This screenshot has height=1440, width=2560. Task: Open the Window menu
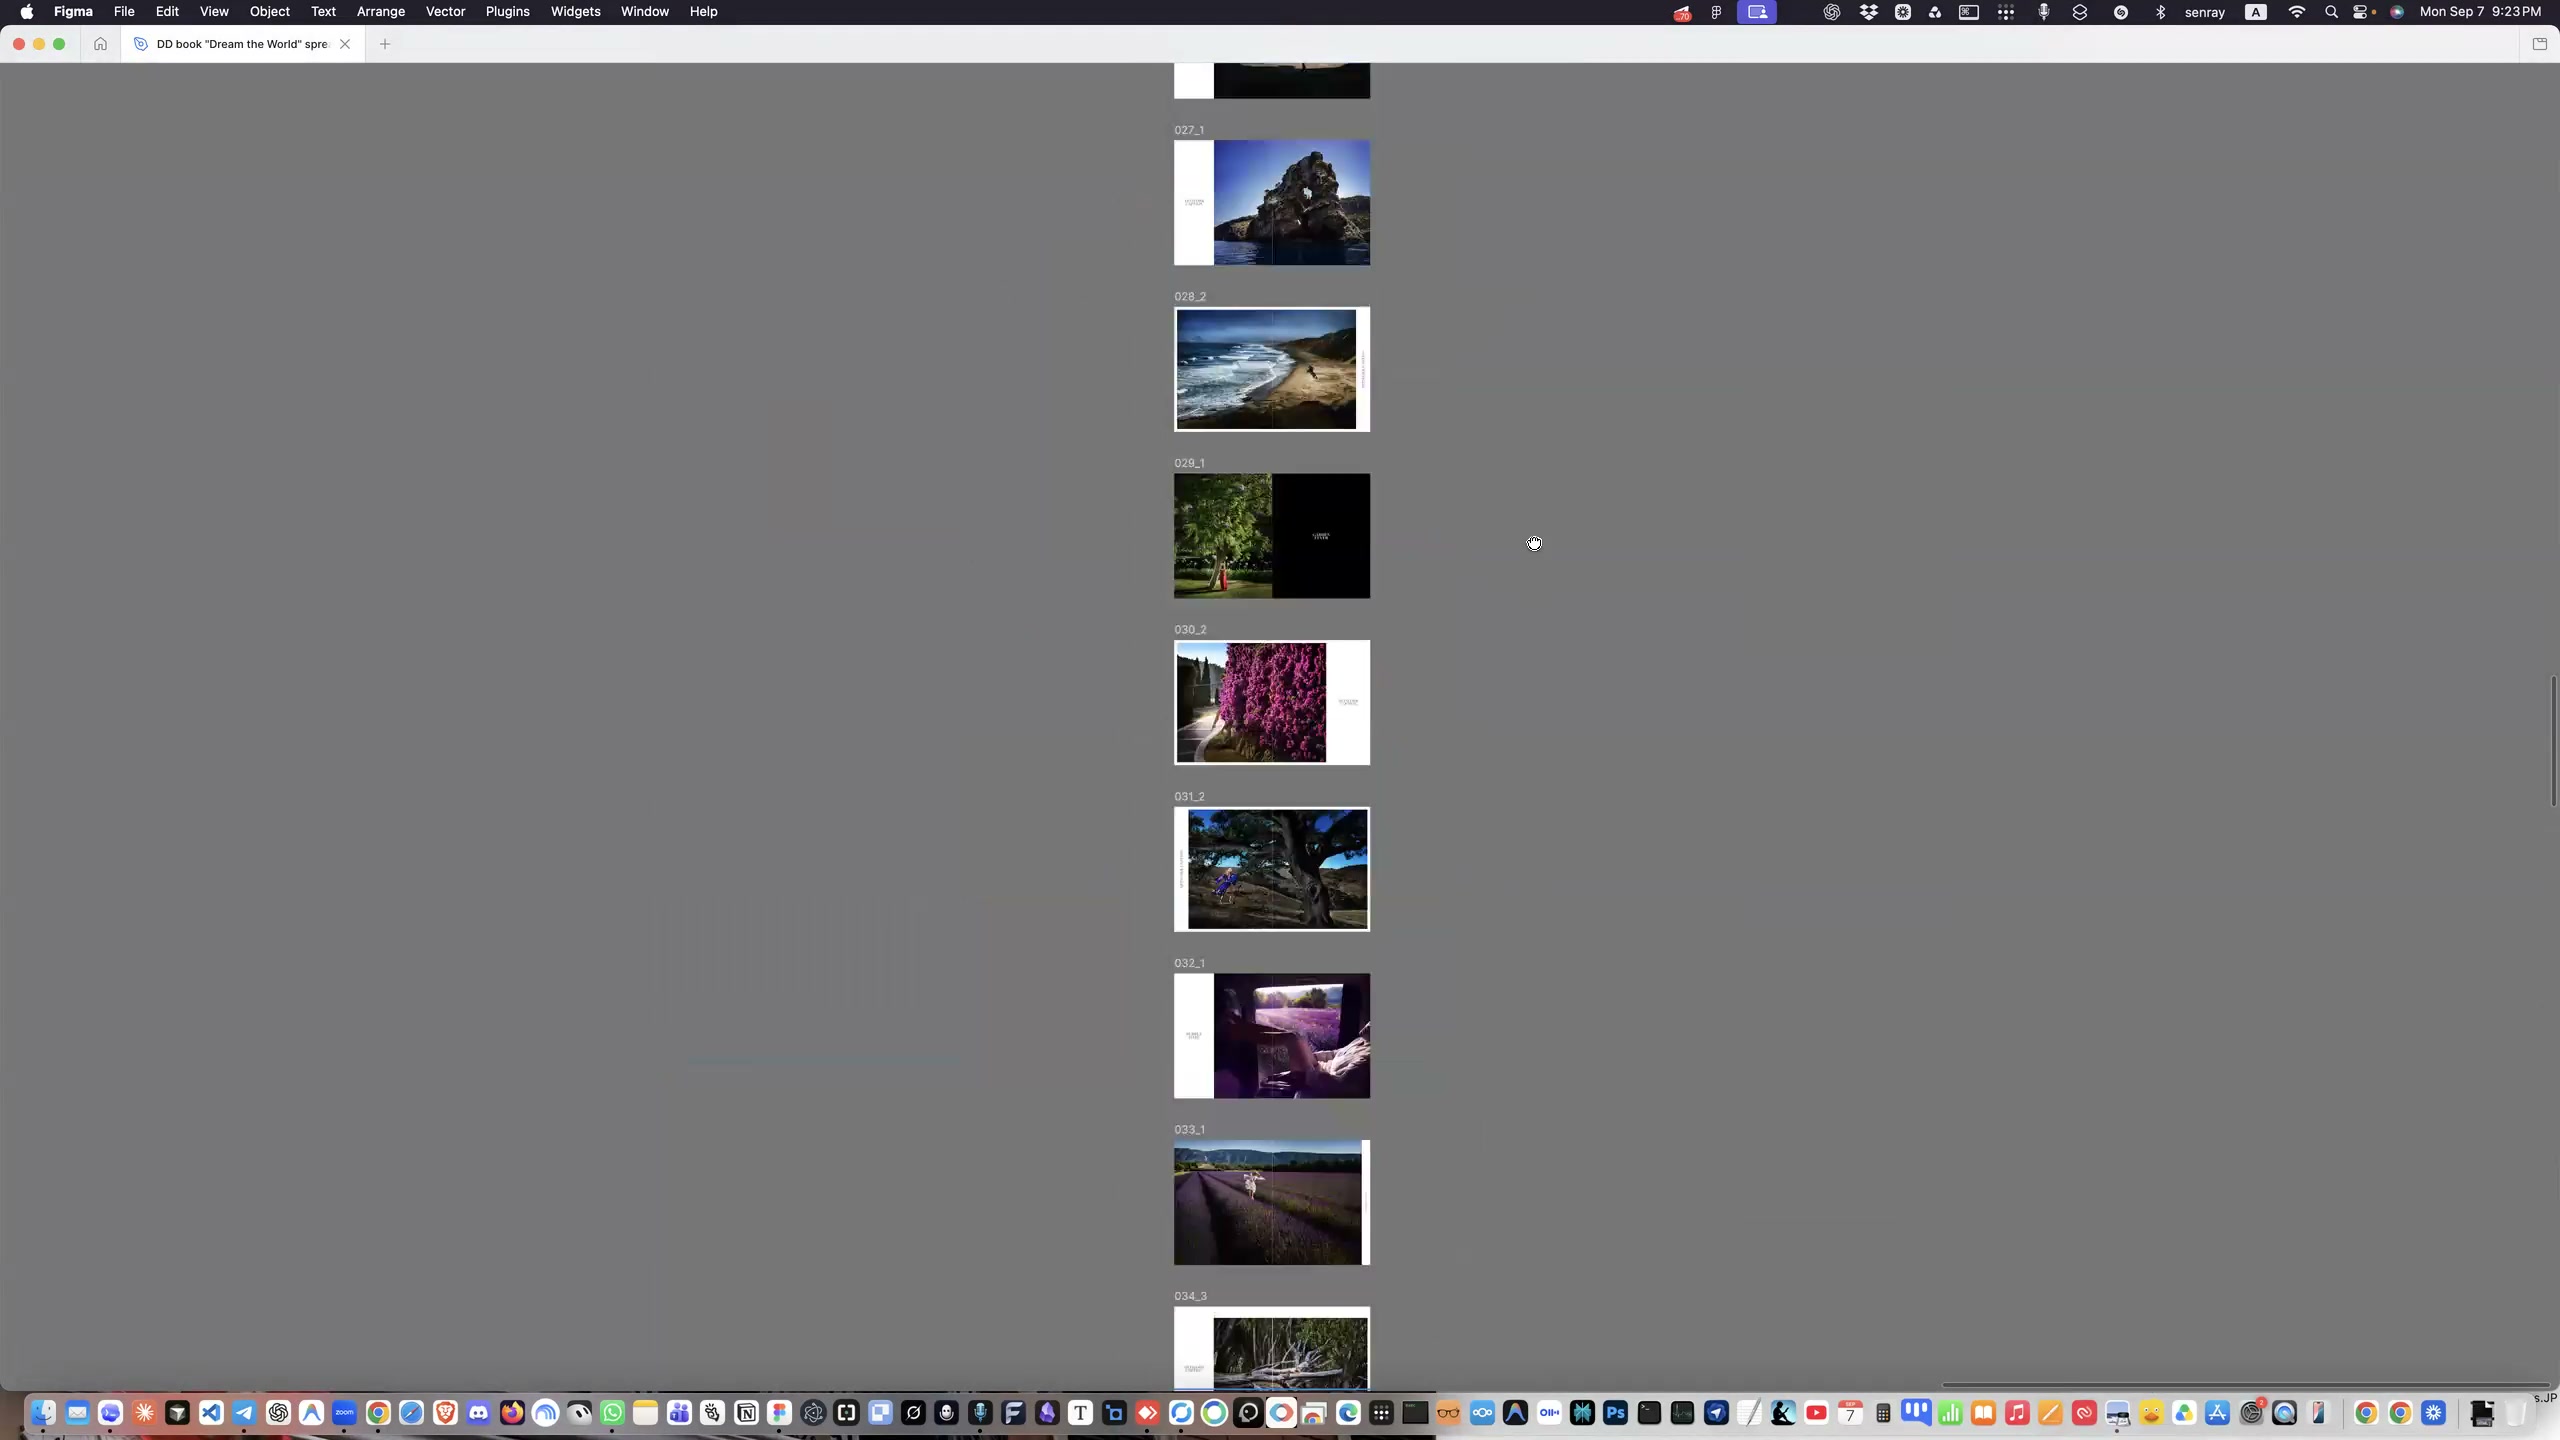[x=645, y=12]
